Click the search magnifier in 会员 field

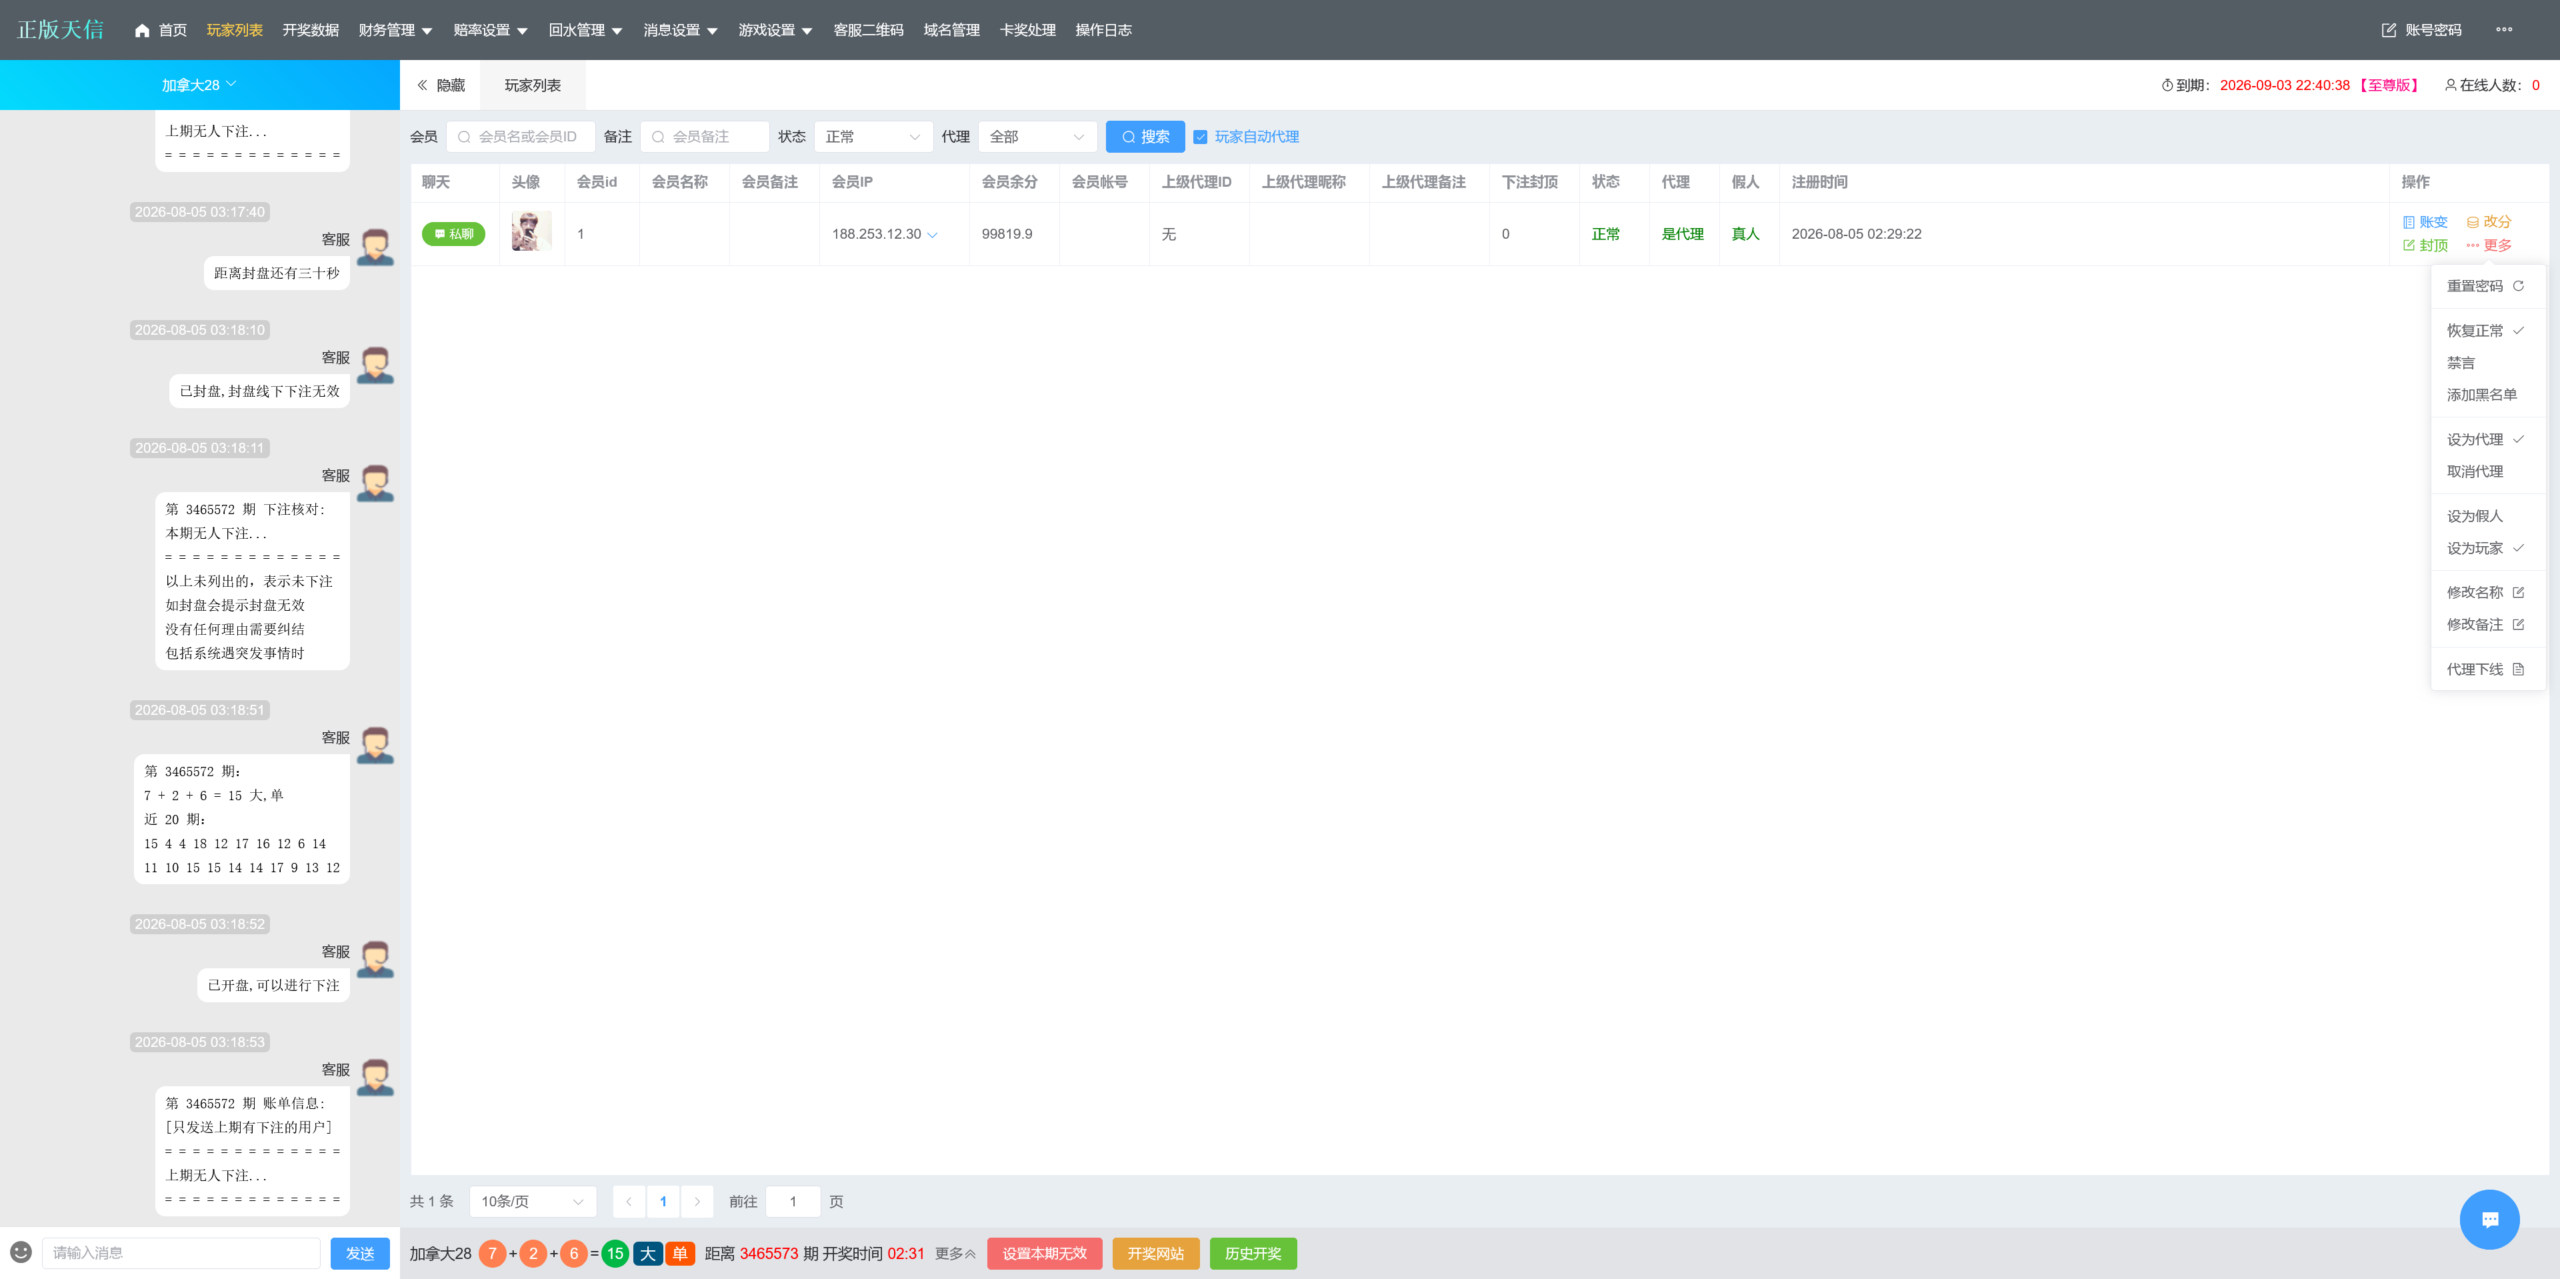pos(464,137)
